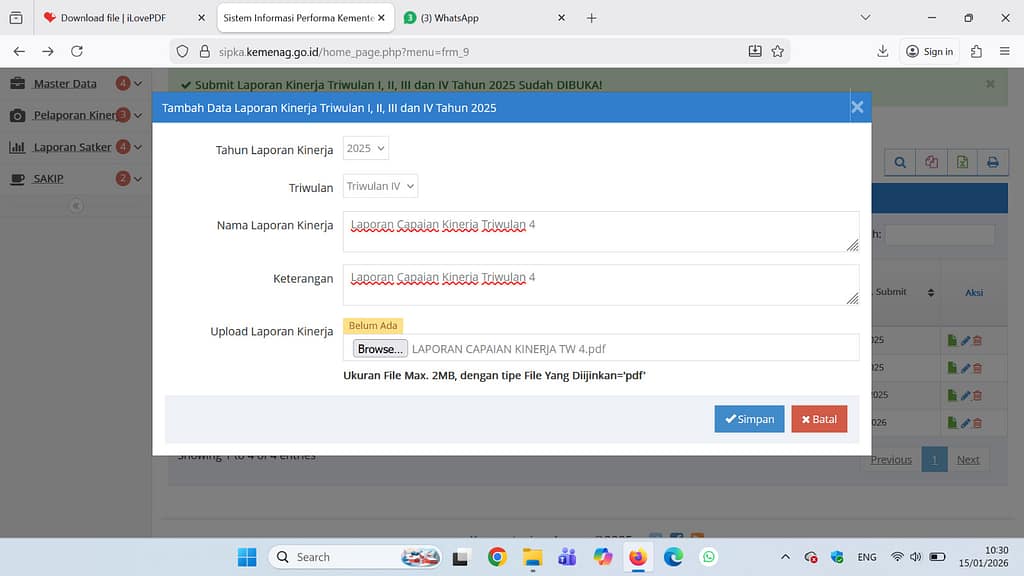
Task: Click the Simpan save button
Action: click(749, 419)
